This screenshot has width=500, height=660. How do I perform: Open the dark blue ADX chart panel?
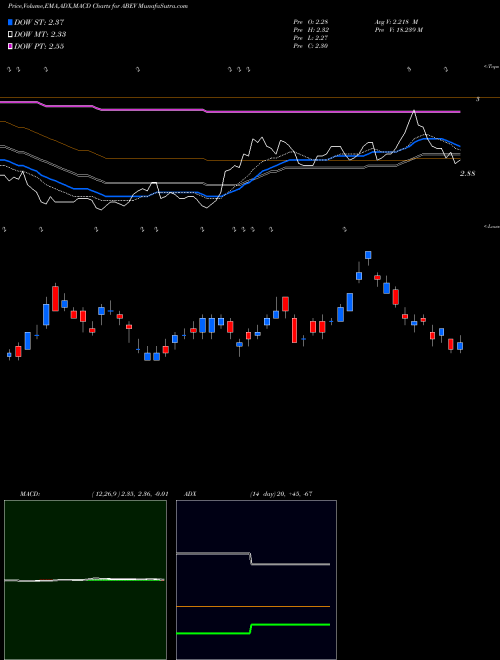256,580
